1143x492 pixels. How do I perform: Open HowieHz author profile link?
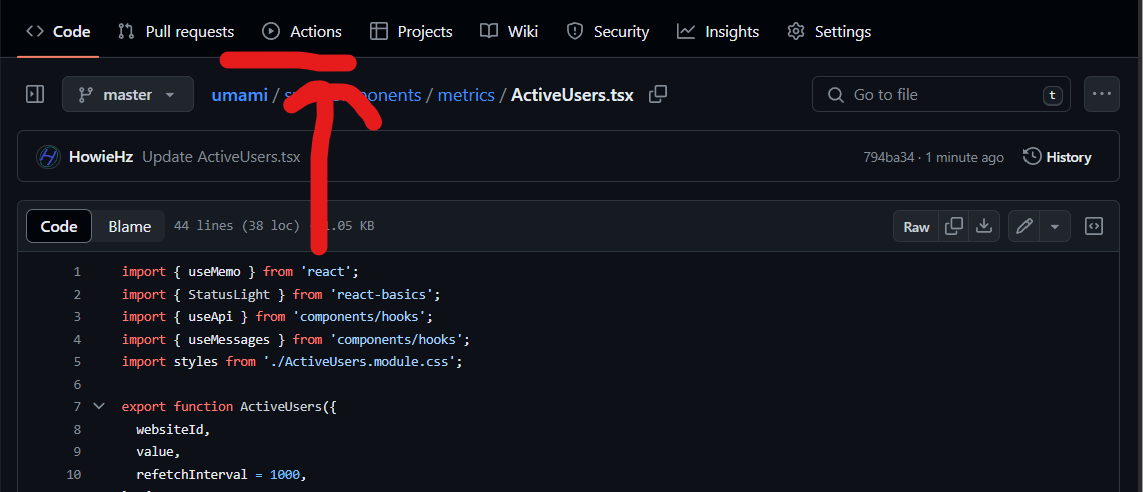(101, 157)
